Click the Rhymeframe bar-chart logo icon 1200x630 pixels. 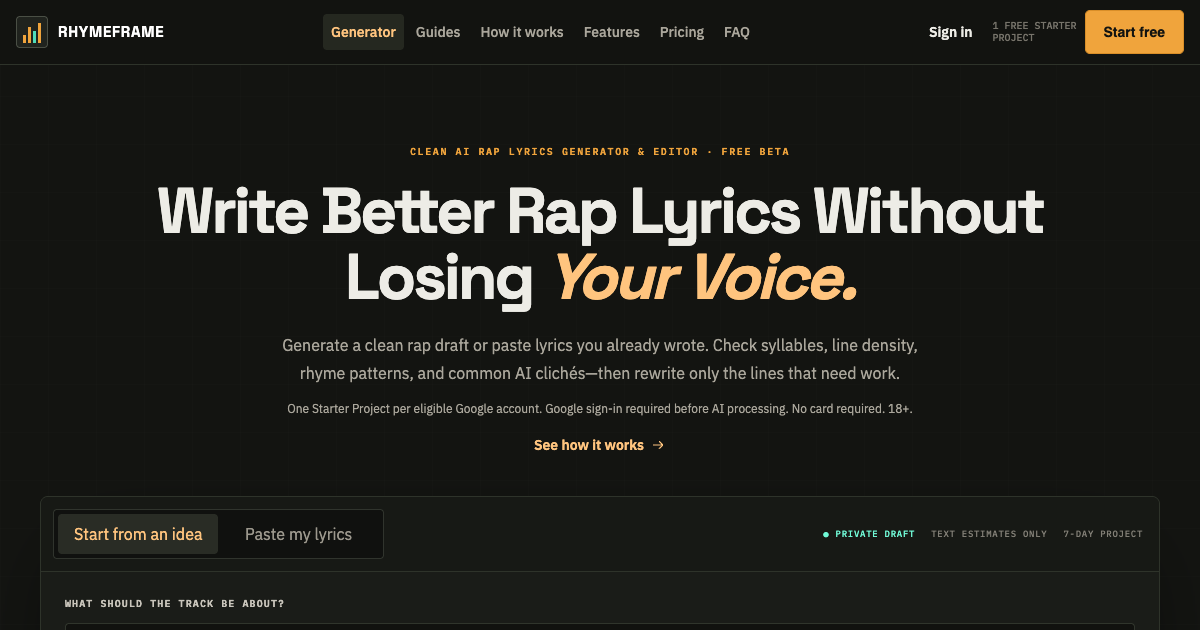(32, 32)
